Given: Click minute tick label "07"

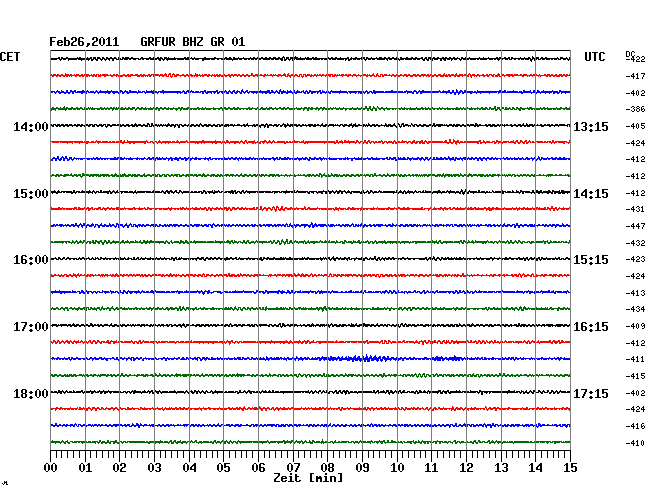Looking at the screenshot, I should tap(293, 468).
